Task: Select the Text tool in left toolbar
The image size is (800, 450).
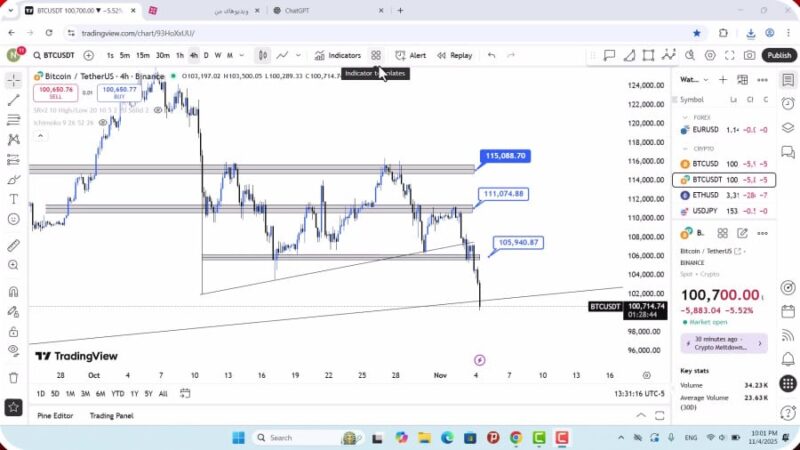Action: (13, 199)
